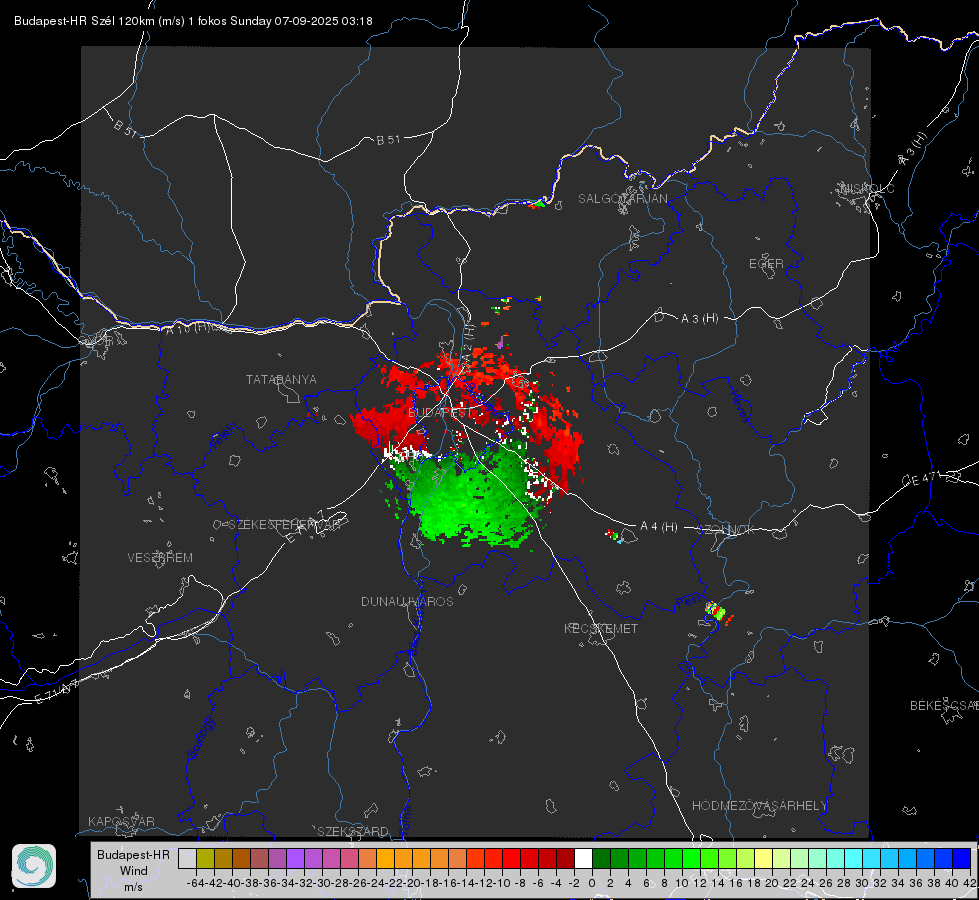Click the A 4 (H) road label
The height and width of the screenshot is (900, 979).
pos(659,527)
